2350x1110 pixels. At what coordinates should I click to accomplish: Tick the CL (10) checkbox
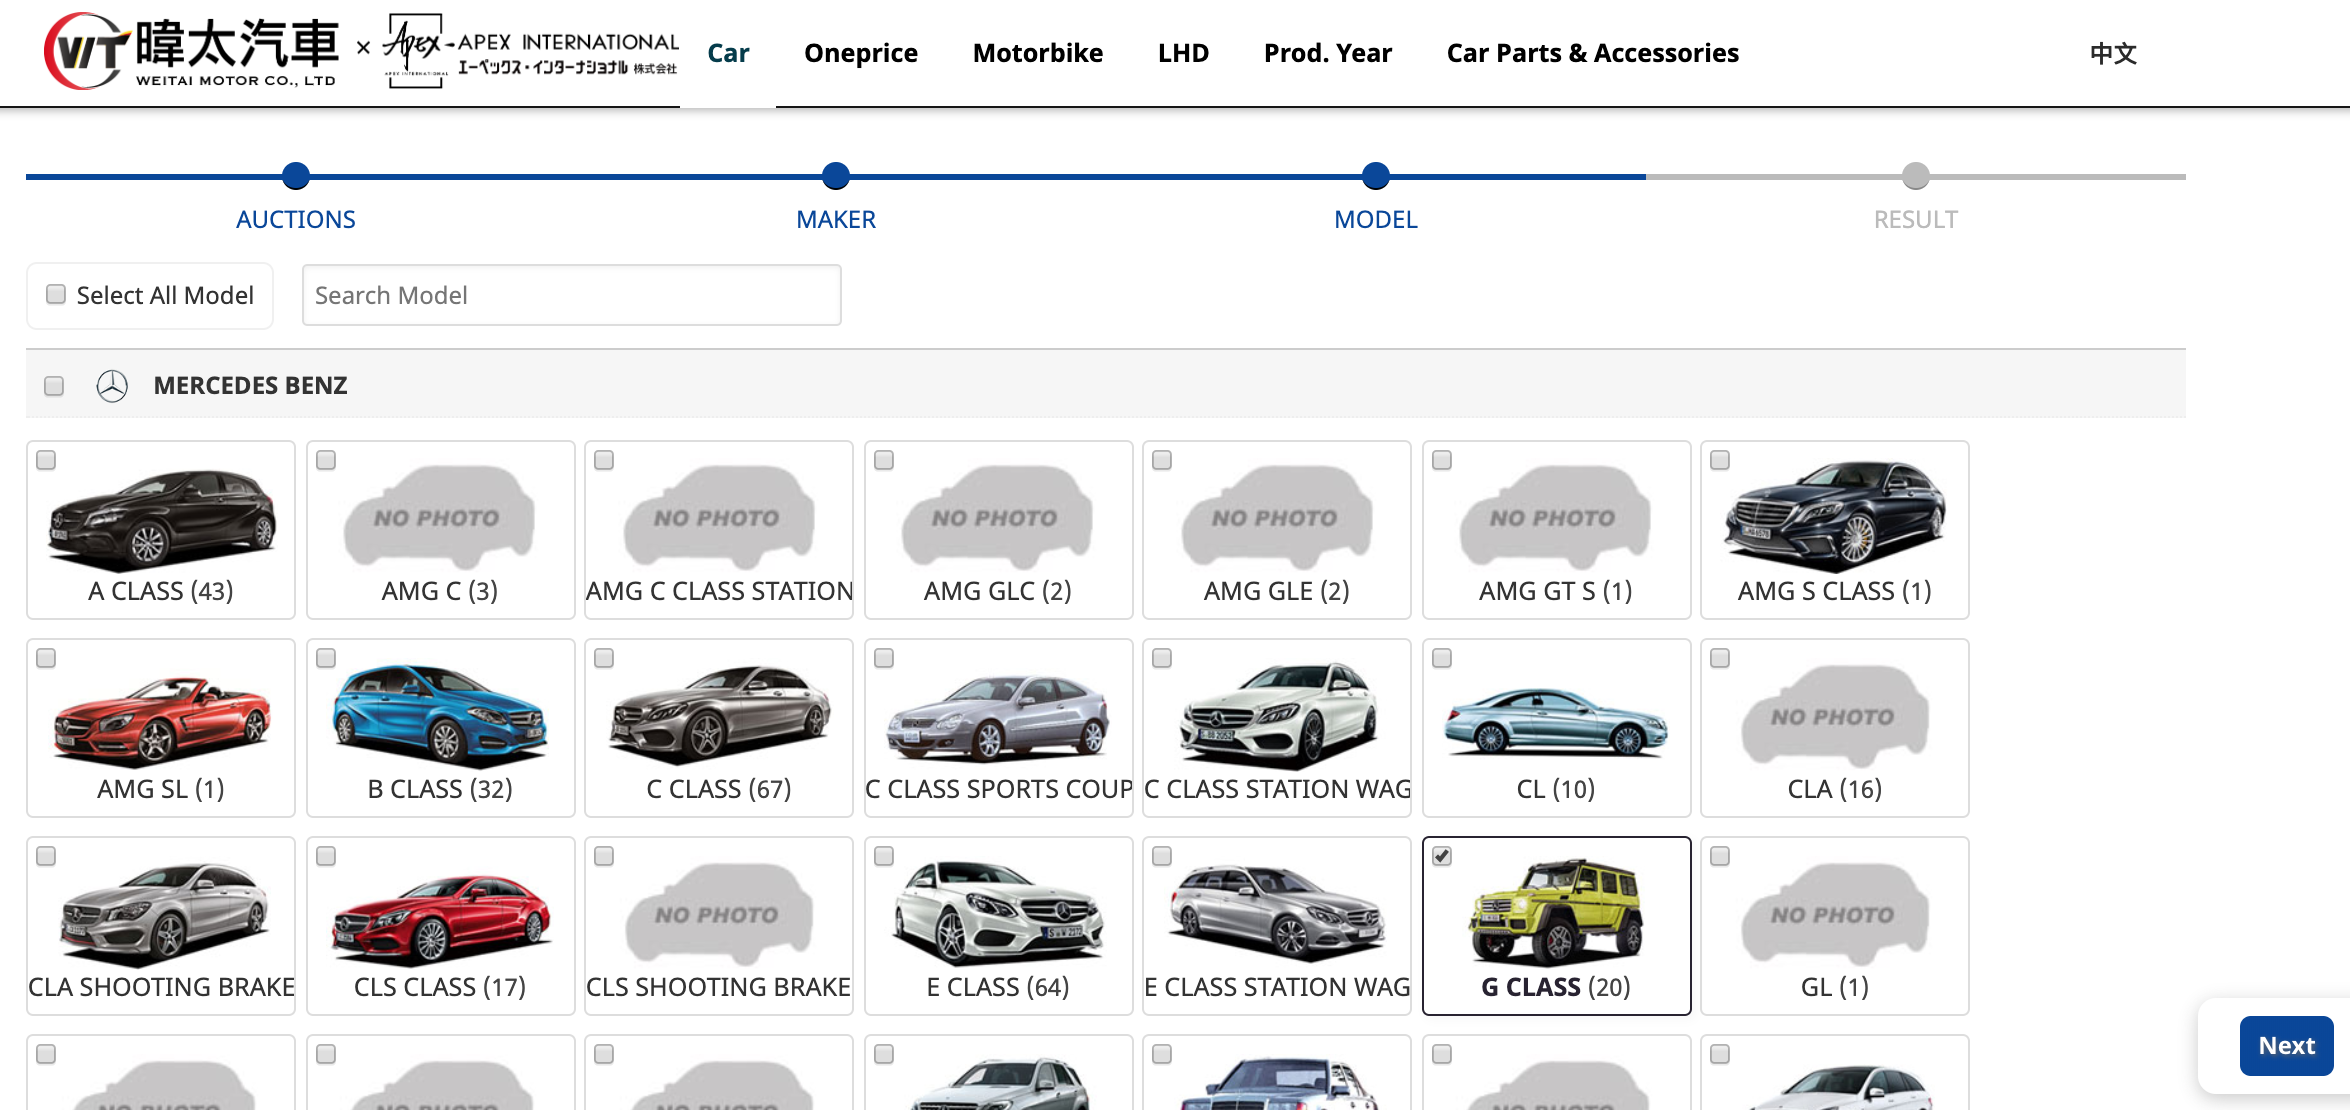(x=1442, y=658)
